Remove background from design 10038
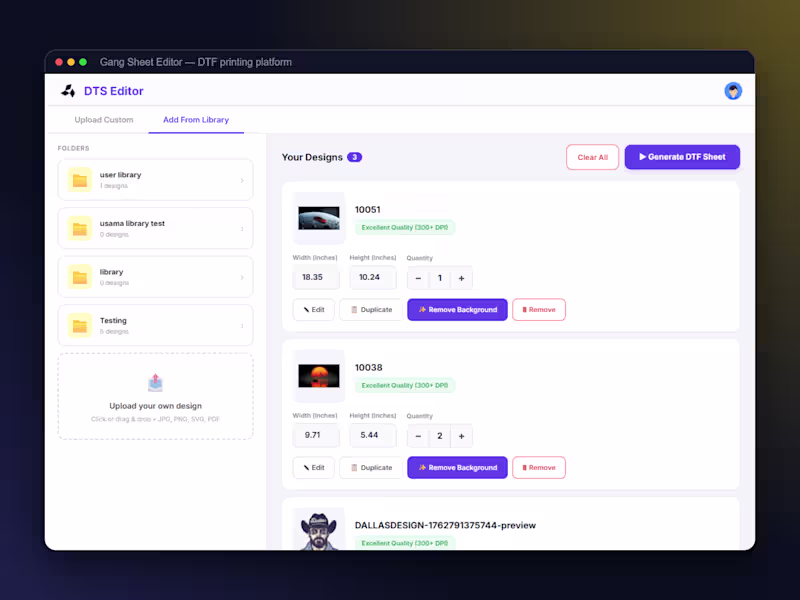Screen dimensions: 800x600 point(457,467)
